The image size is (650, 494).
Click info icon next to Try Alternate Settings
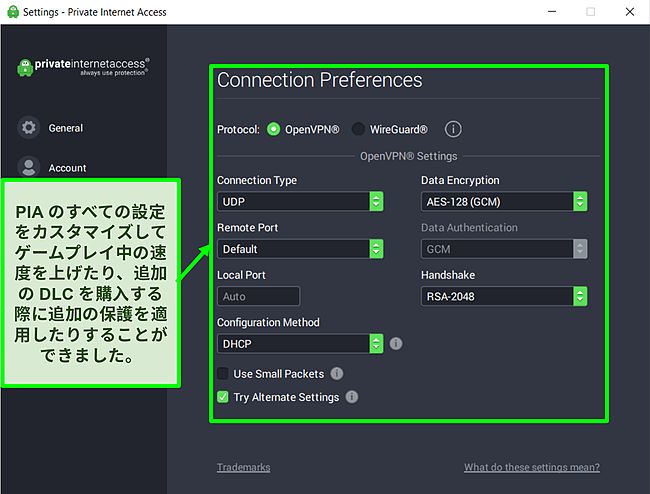coord(352,397)
